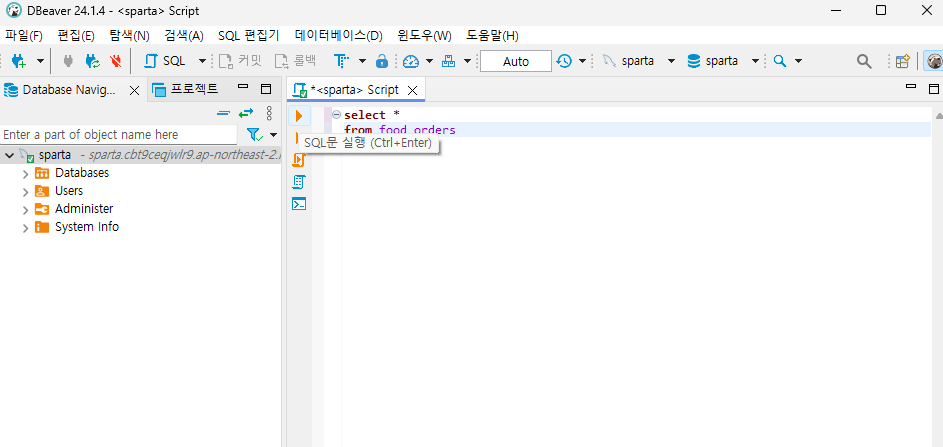Click the Reconnect plug icon with green arrows
Image resolution: width=943 pixels, height=447 pixels.
[93, 61]
